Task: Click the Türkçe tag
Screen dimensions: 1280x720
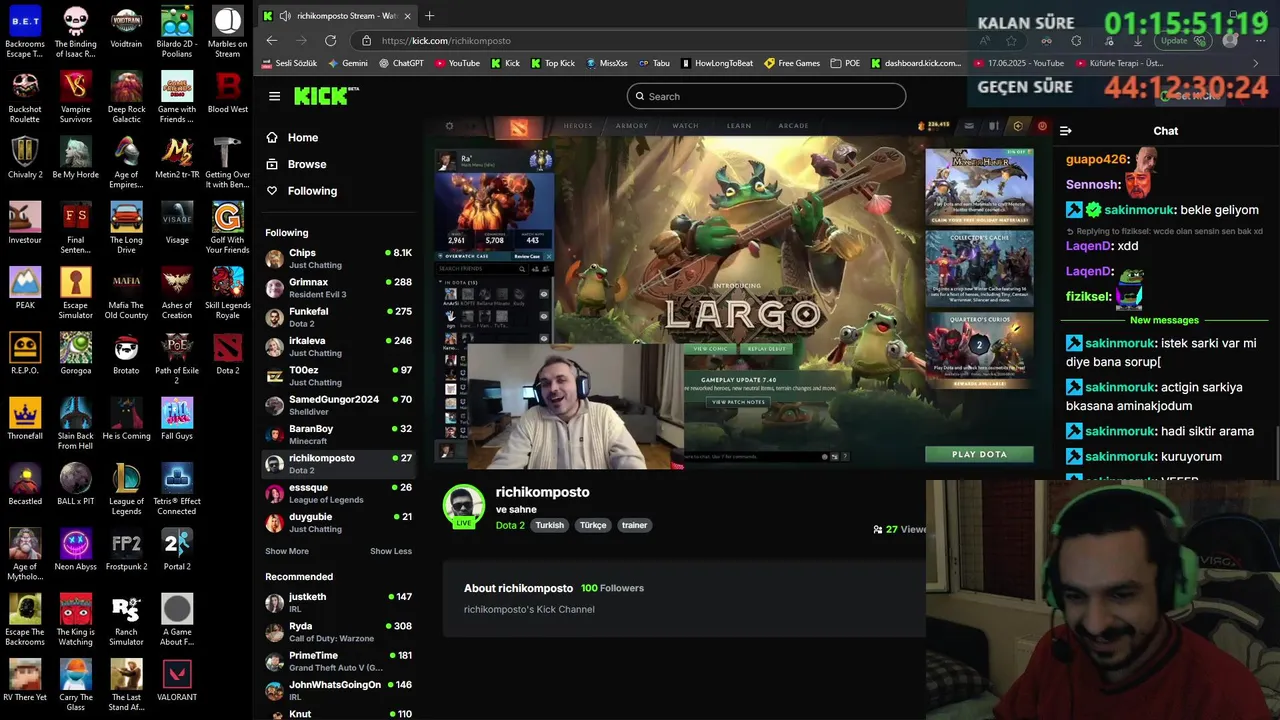Action: (x=593, y=525)
